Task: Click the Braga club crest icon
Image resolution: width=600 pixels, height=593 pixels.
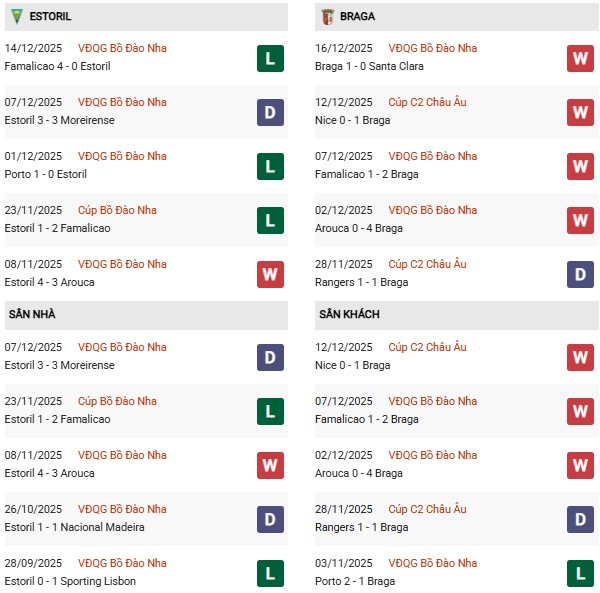Action: (326, 16)
